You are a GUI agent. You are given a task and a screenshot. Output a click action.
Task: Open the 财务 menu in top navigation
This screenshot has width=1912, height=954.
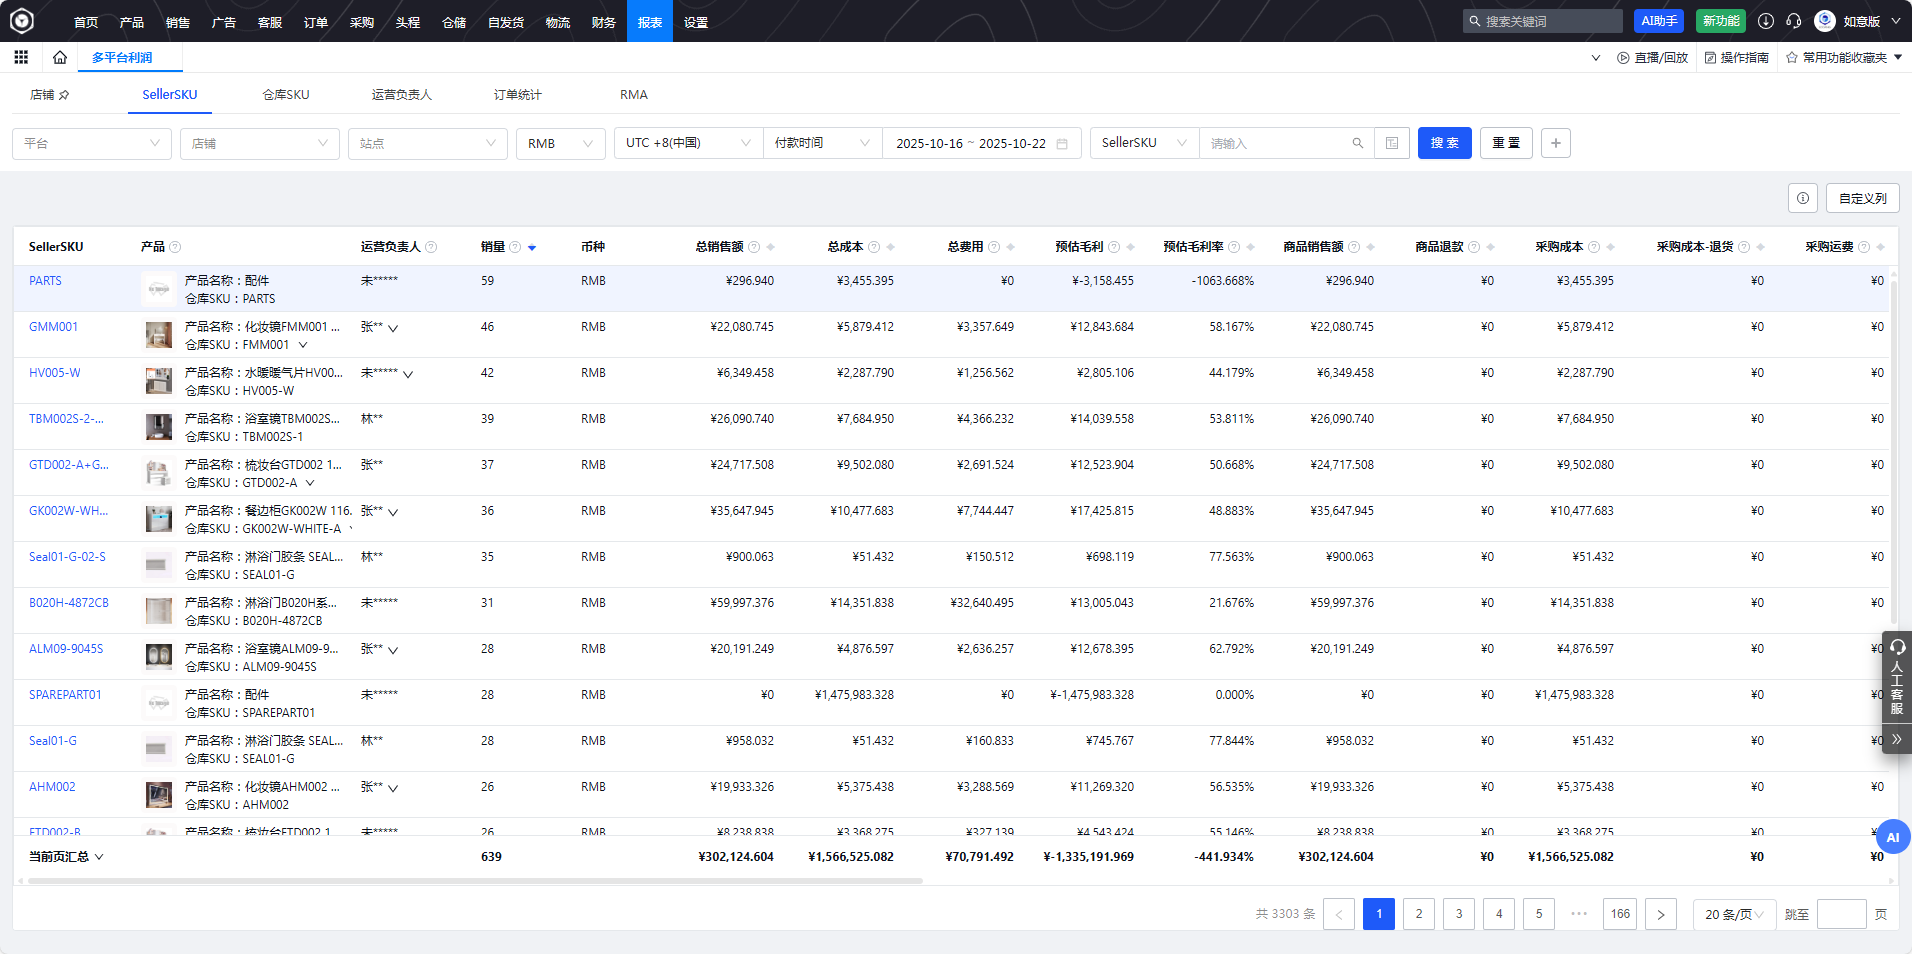603,22
